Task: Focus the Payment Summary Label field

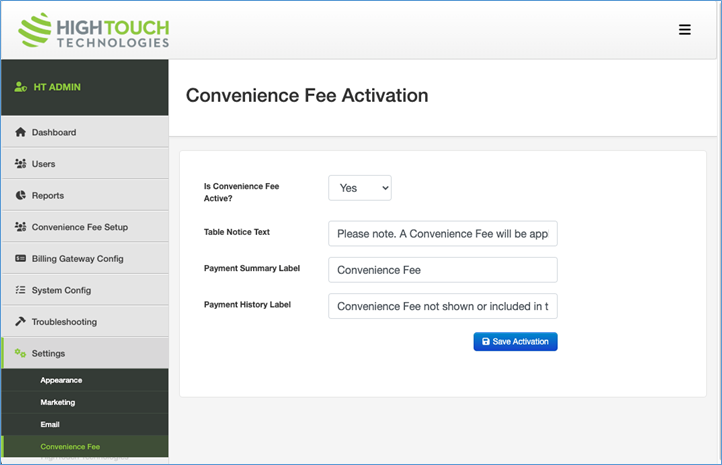Action: coord(442,270)
